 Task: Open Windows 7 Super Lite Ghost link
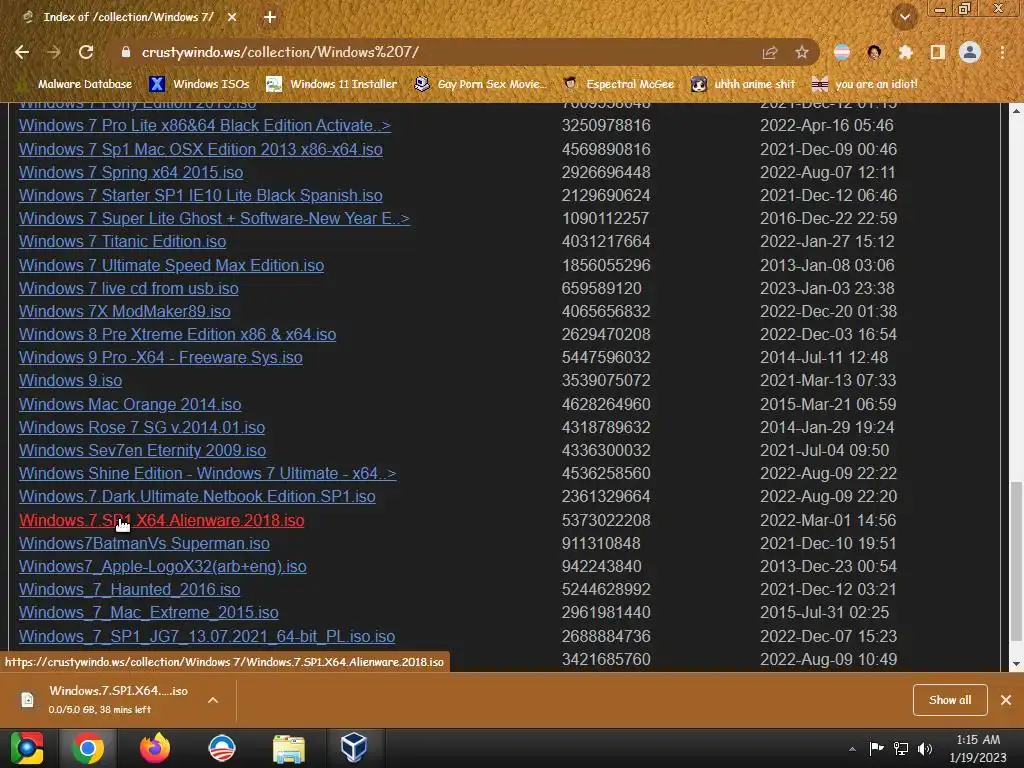[214, 218]
